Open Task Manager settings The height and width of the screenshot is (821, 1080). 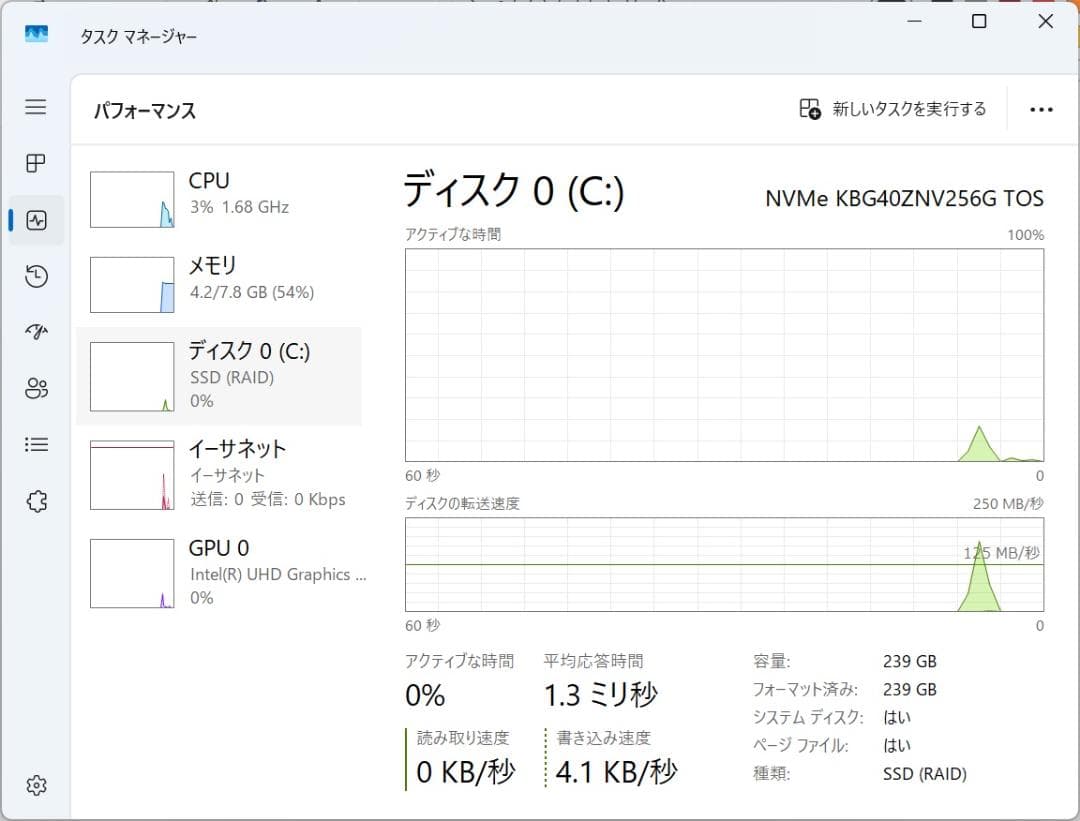pos(35,786)
